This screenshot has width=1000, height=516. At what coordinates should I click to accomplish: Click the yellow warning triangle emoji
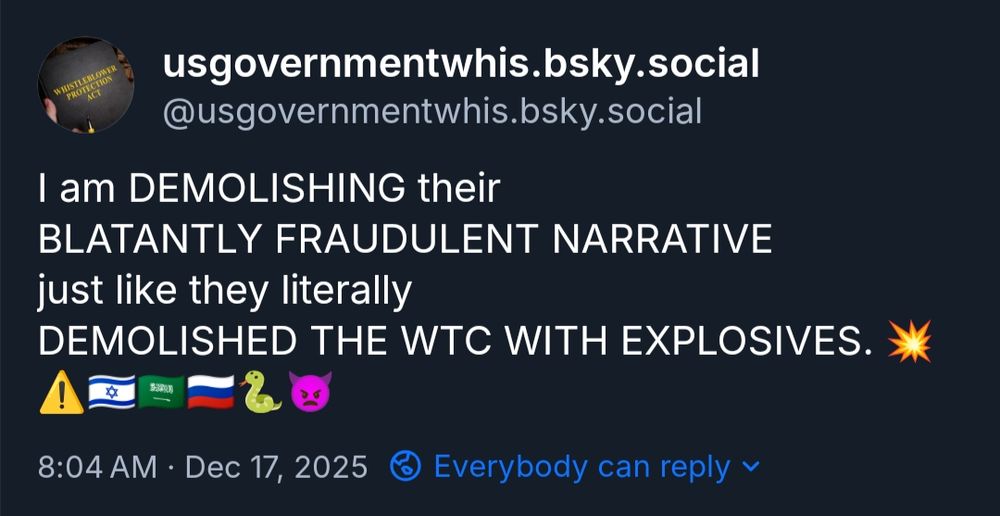(61, 393)
